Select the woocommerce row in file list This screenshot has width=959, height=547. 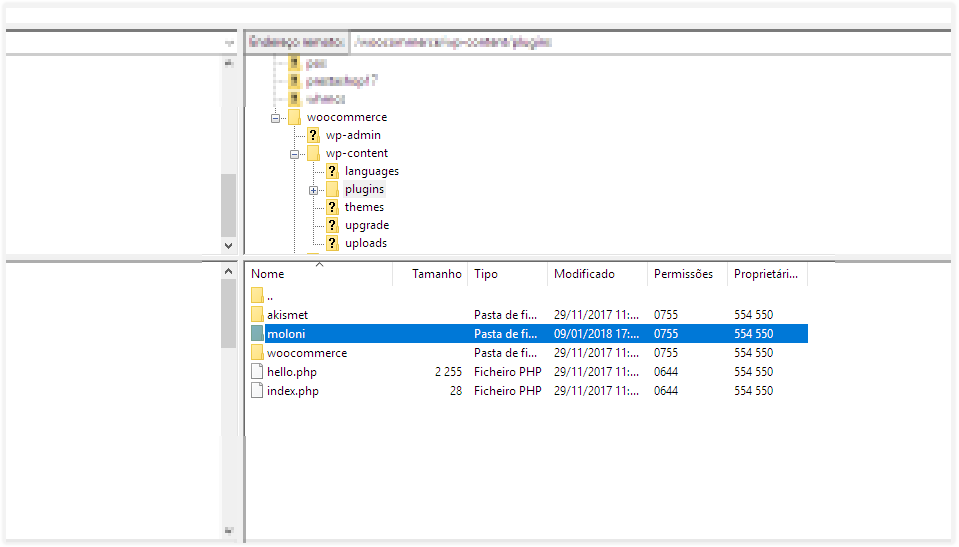[529, 352]
